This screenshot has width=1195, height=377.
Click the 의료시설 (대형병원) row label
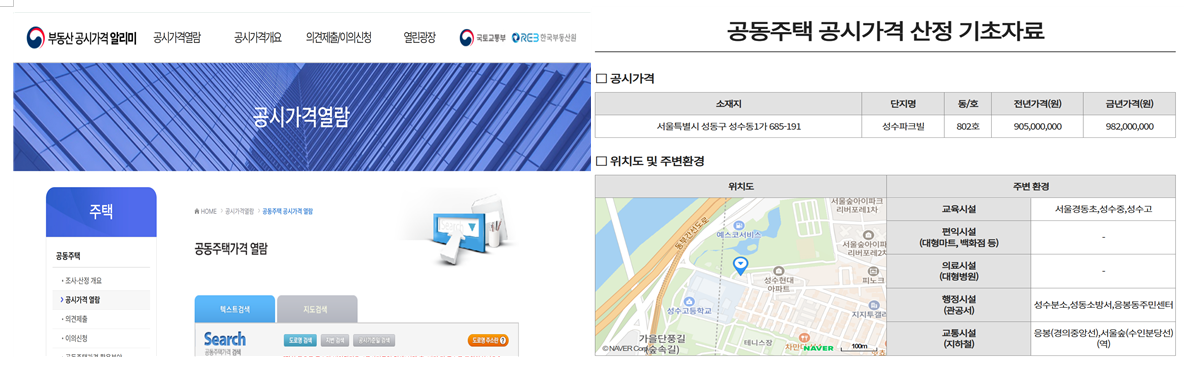coord(960,271)
